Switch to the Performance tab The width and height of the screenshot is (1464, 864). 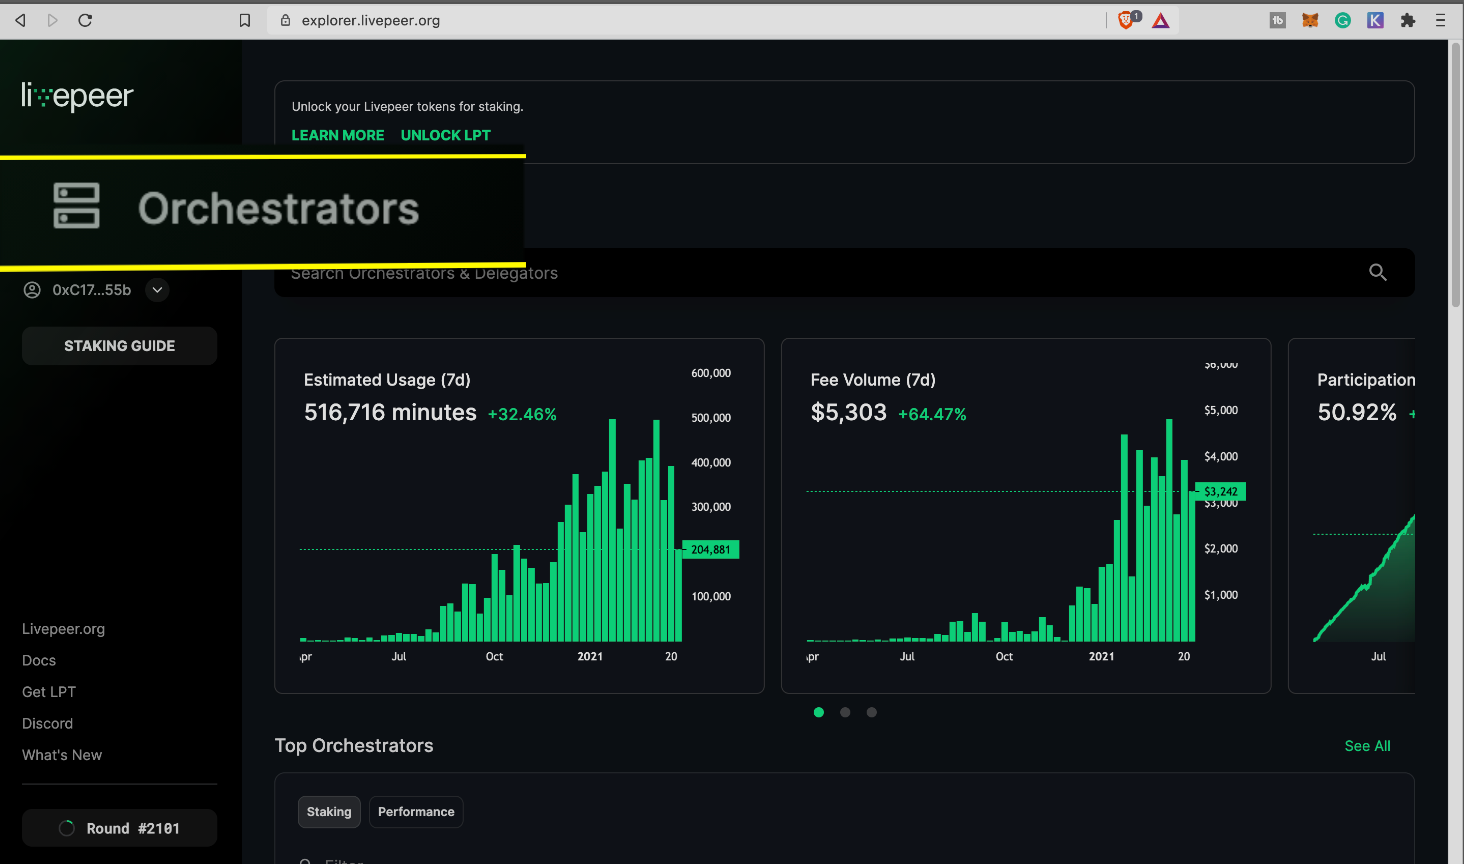click(416, 812)
